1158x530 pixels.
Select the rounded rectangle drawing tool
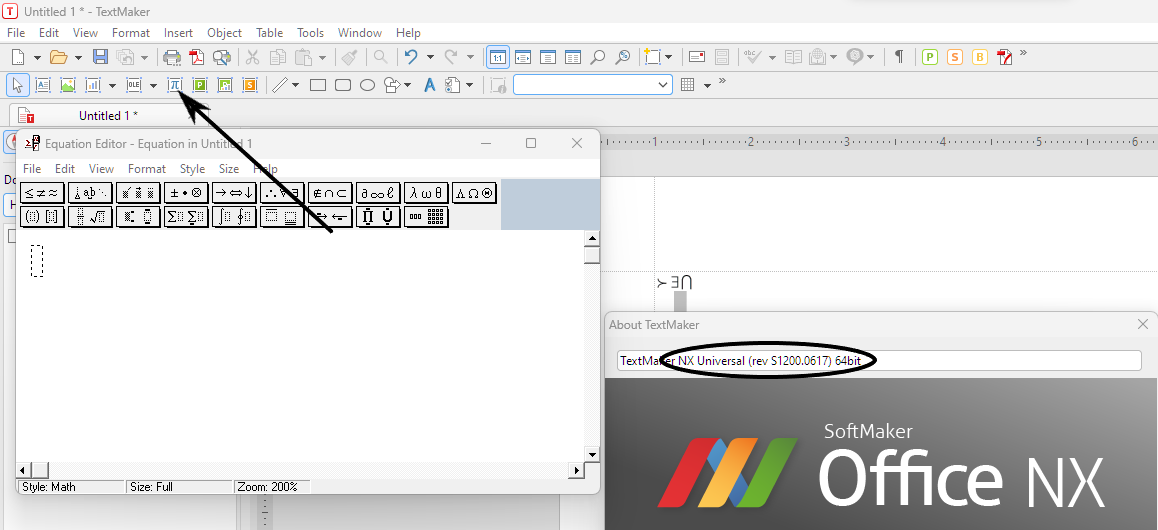343,85
